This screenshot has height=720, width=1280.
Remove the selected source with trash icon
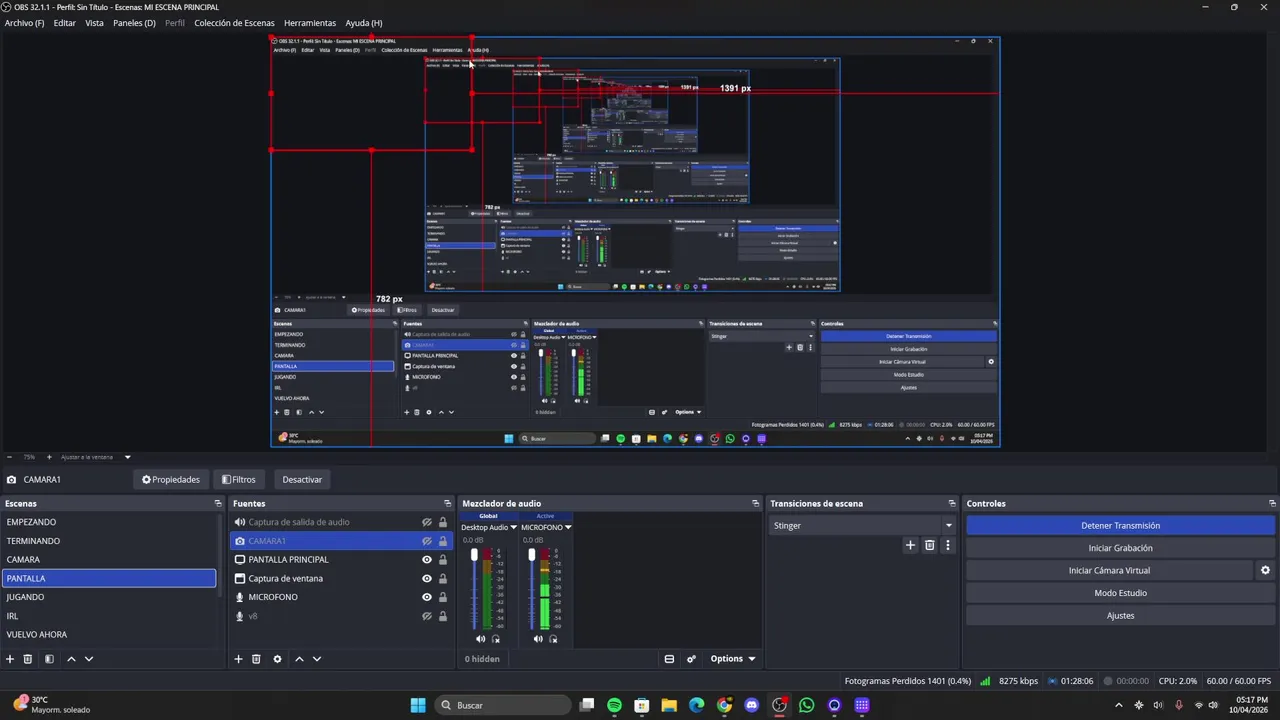tap(256, 659)
